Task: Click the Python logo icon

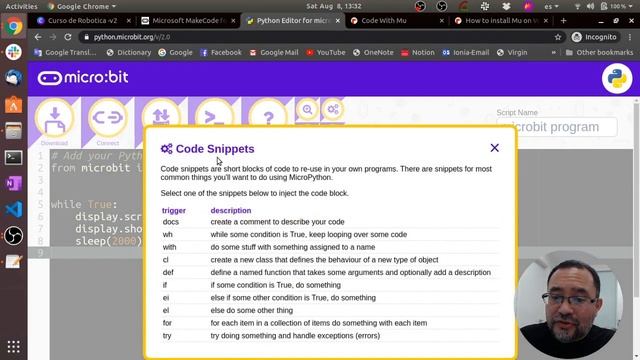Action: tap(617, 78)
